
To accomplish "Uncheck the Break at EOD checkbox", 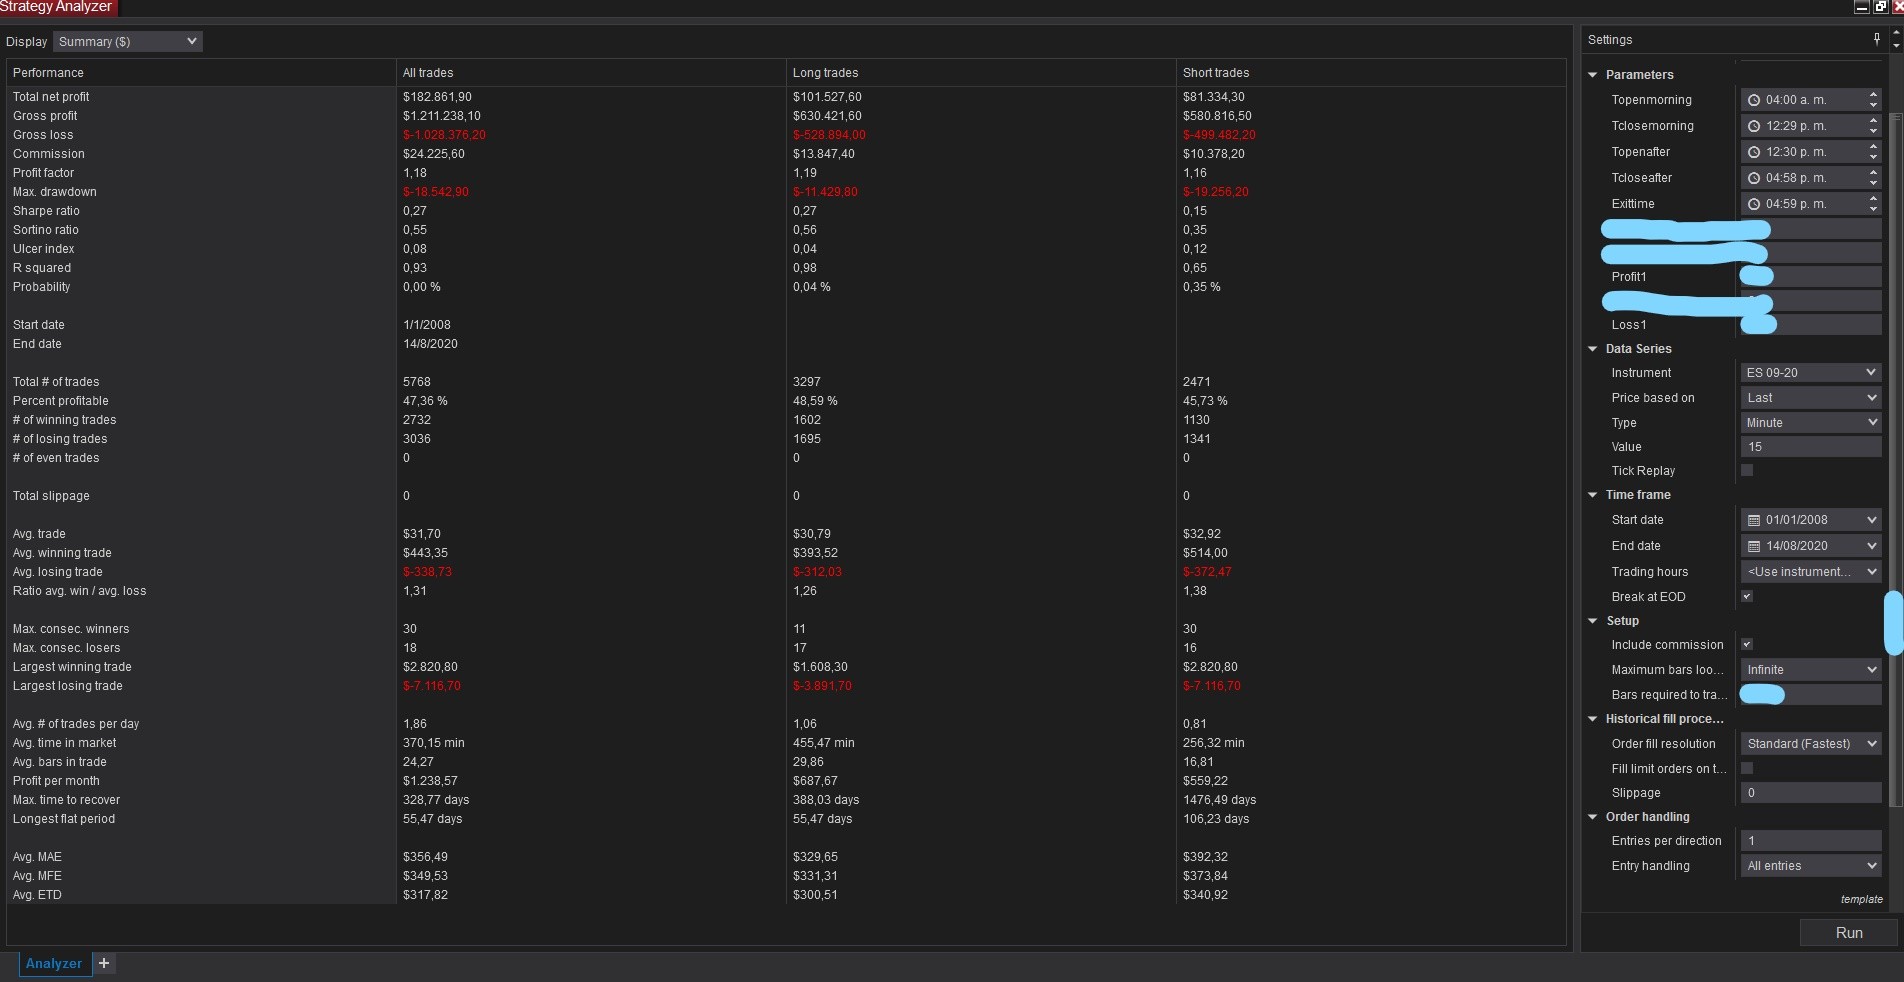I will click(1747, 596).
